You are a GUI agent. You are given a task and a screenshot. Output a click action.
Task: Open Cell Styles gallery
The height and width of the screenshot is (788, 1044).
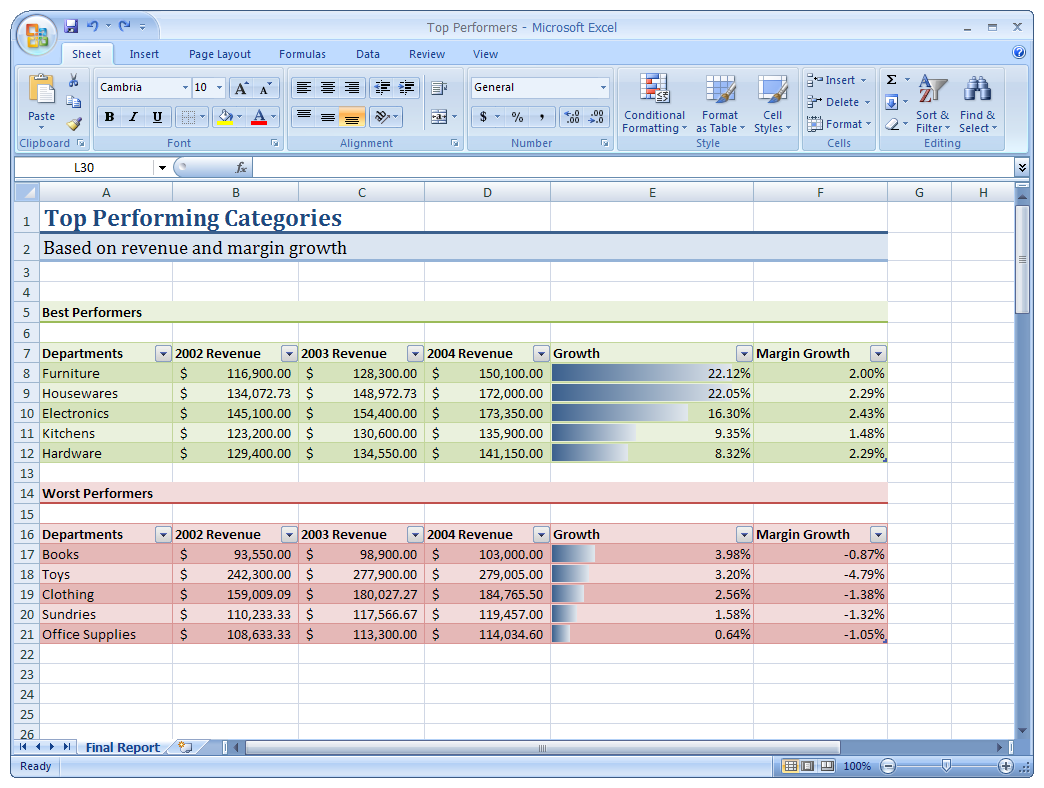772,104
